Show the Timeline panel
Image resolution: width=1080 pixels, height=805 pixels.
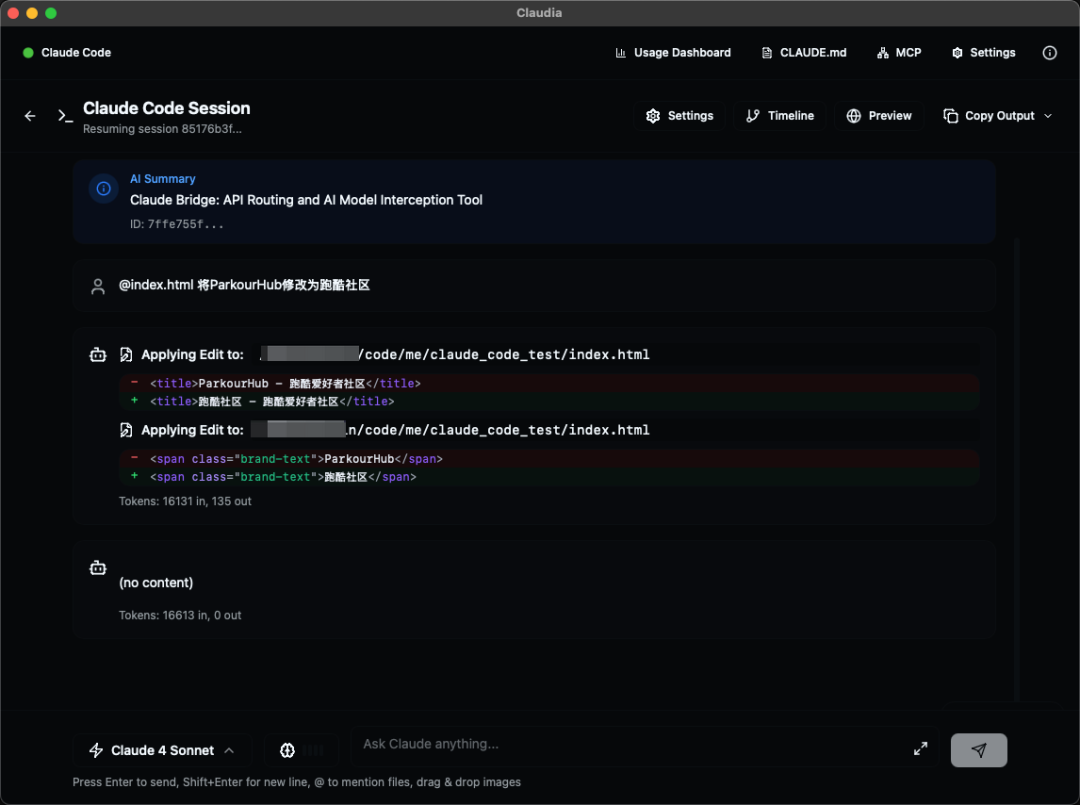(780, 116)
